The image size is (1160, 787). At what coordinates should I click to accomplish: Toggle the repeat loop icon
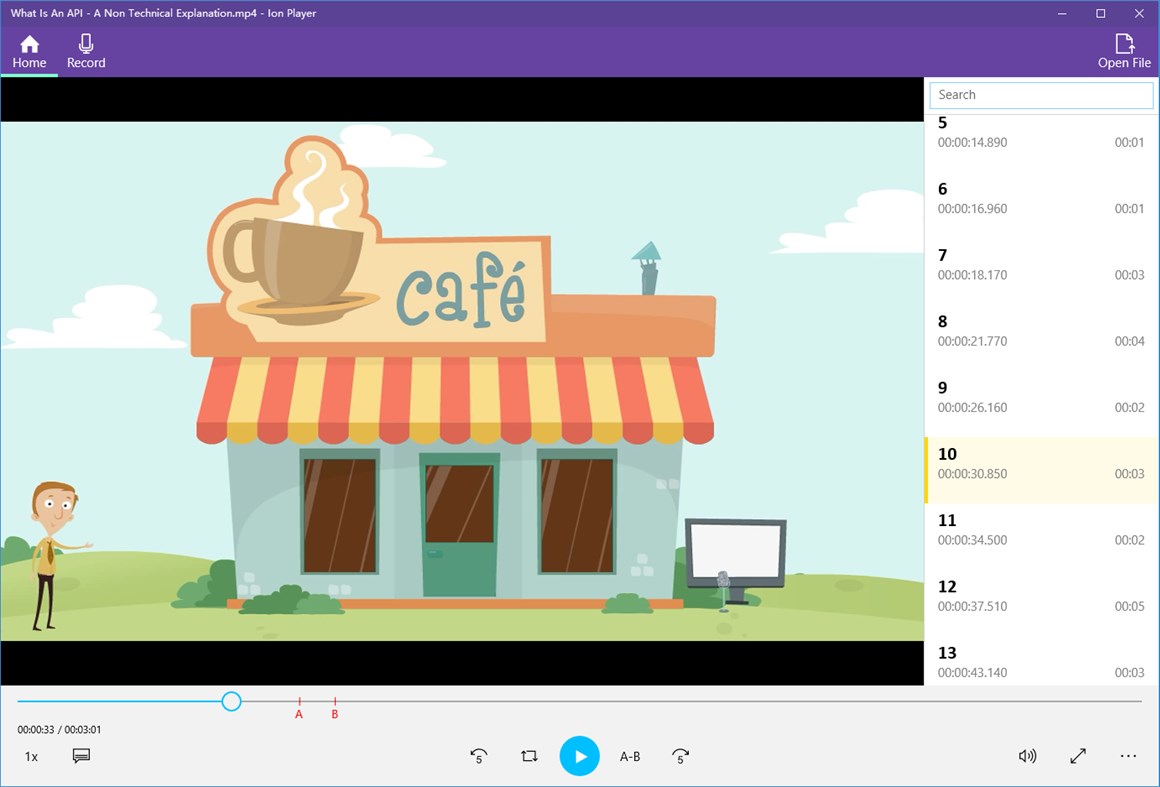click(529, 756)
